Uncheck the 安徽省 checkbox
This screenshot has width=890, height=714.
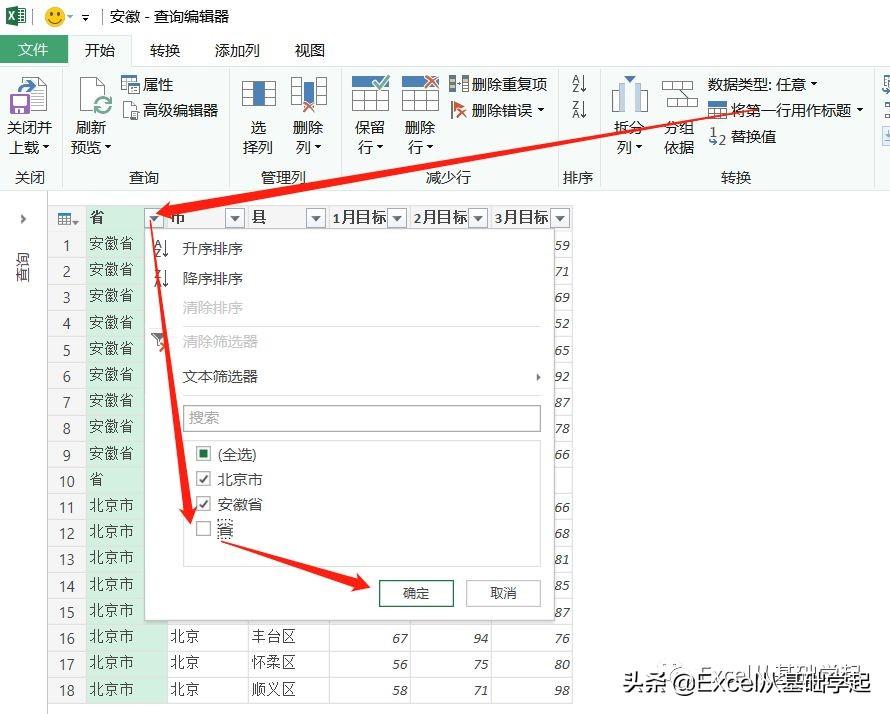203,503
